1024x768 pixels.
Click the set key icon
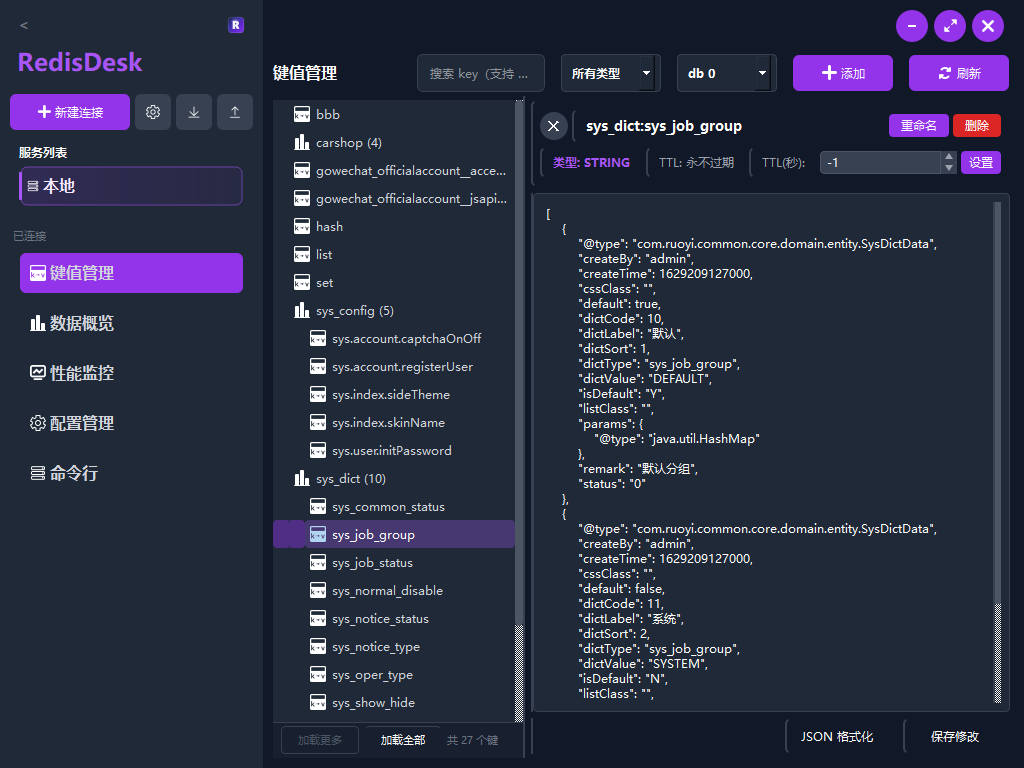pos(302,283)
